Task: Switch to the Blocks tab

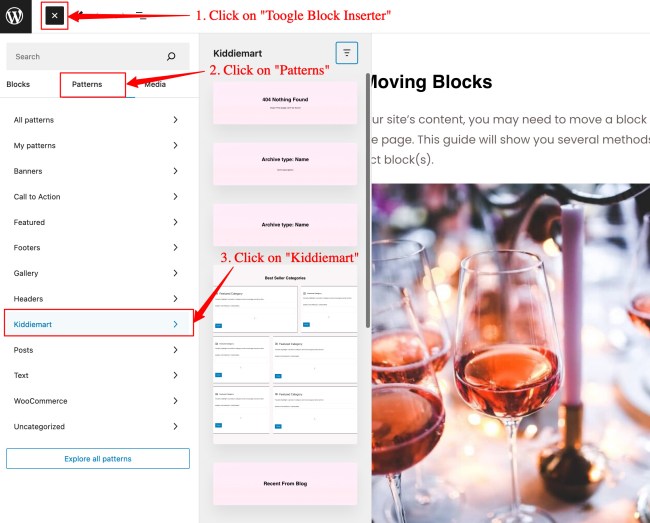Action: (x=18, y=84)
